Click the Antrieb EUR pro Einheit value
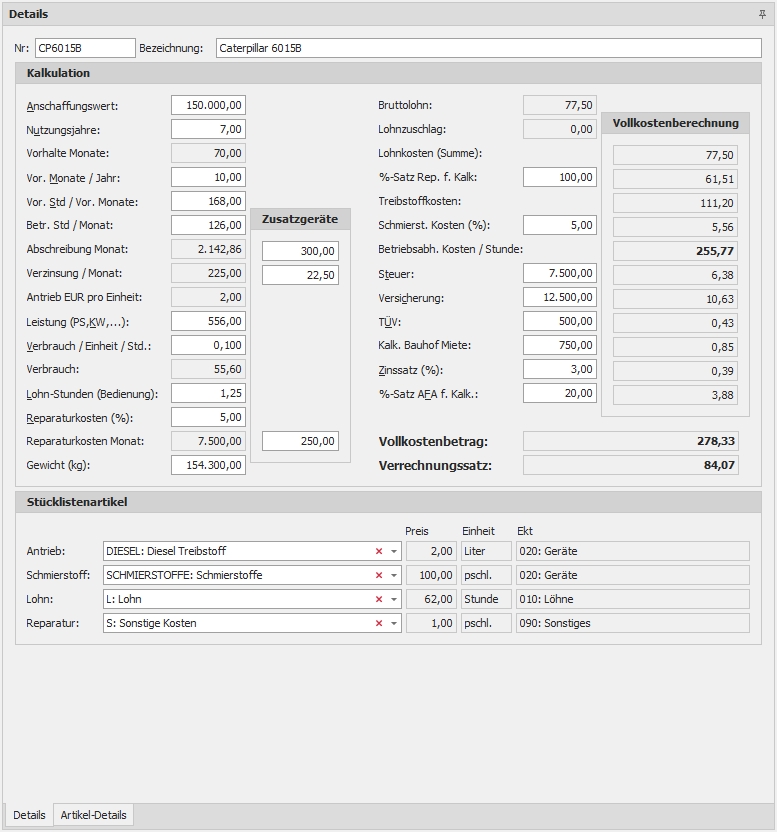The image size is (777, 832). pos(208,297)
